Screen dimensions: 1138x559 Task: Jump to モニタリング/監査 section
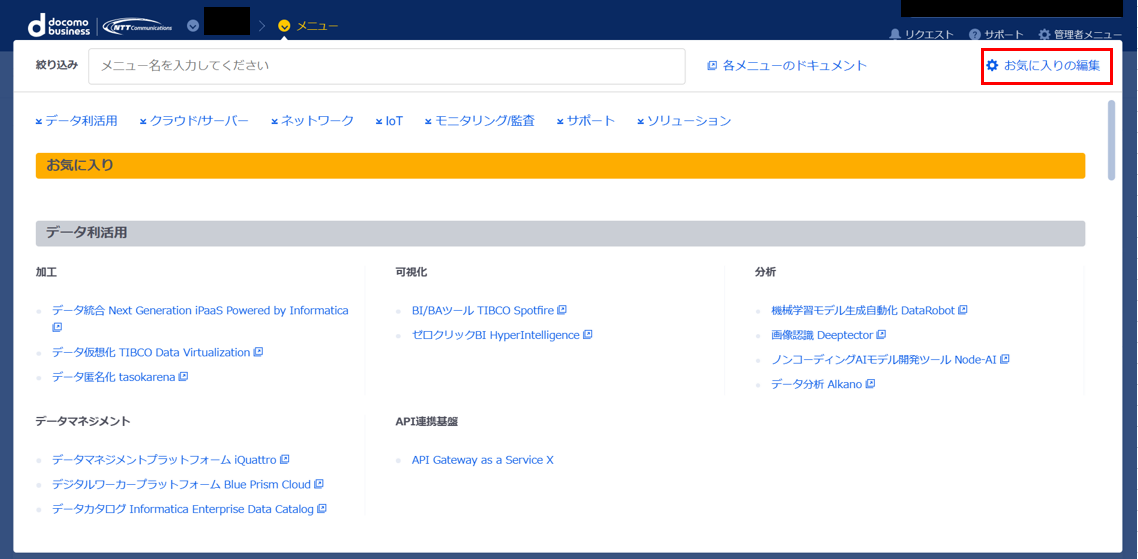(479, 121)
